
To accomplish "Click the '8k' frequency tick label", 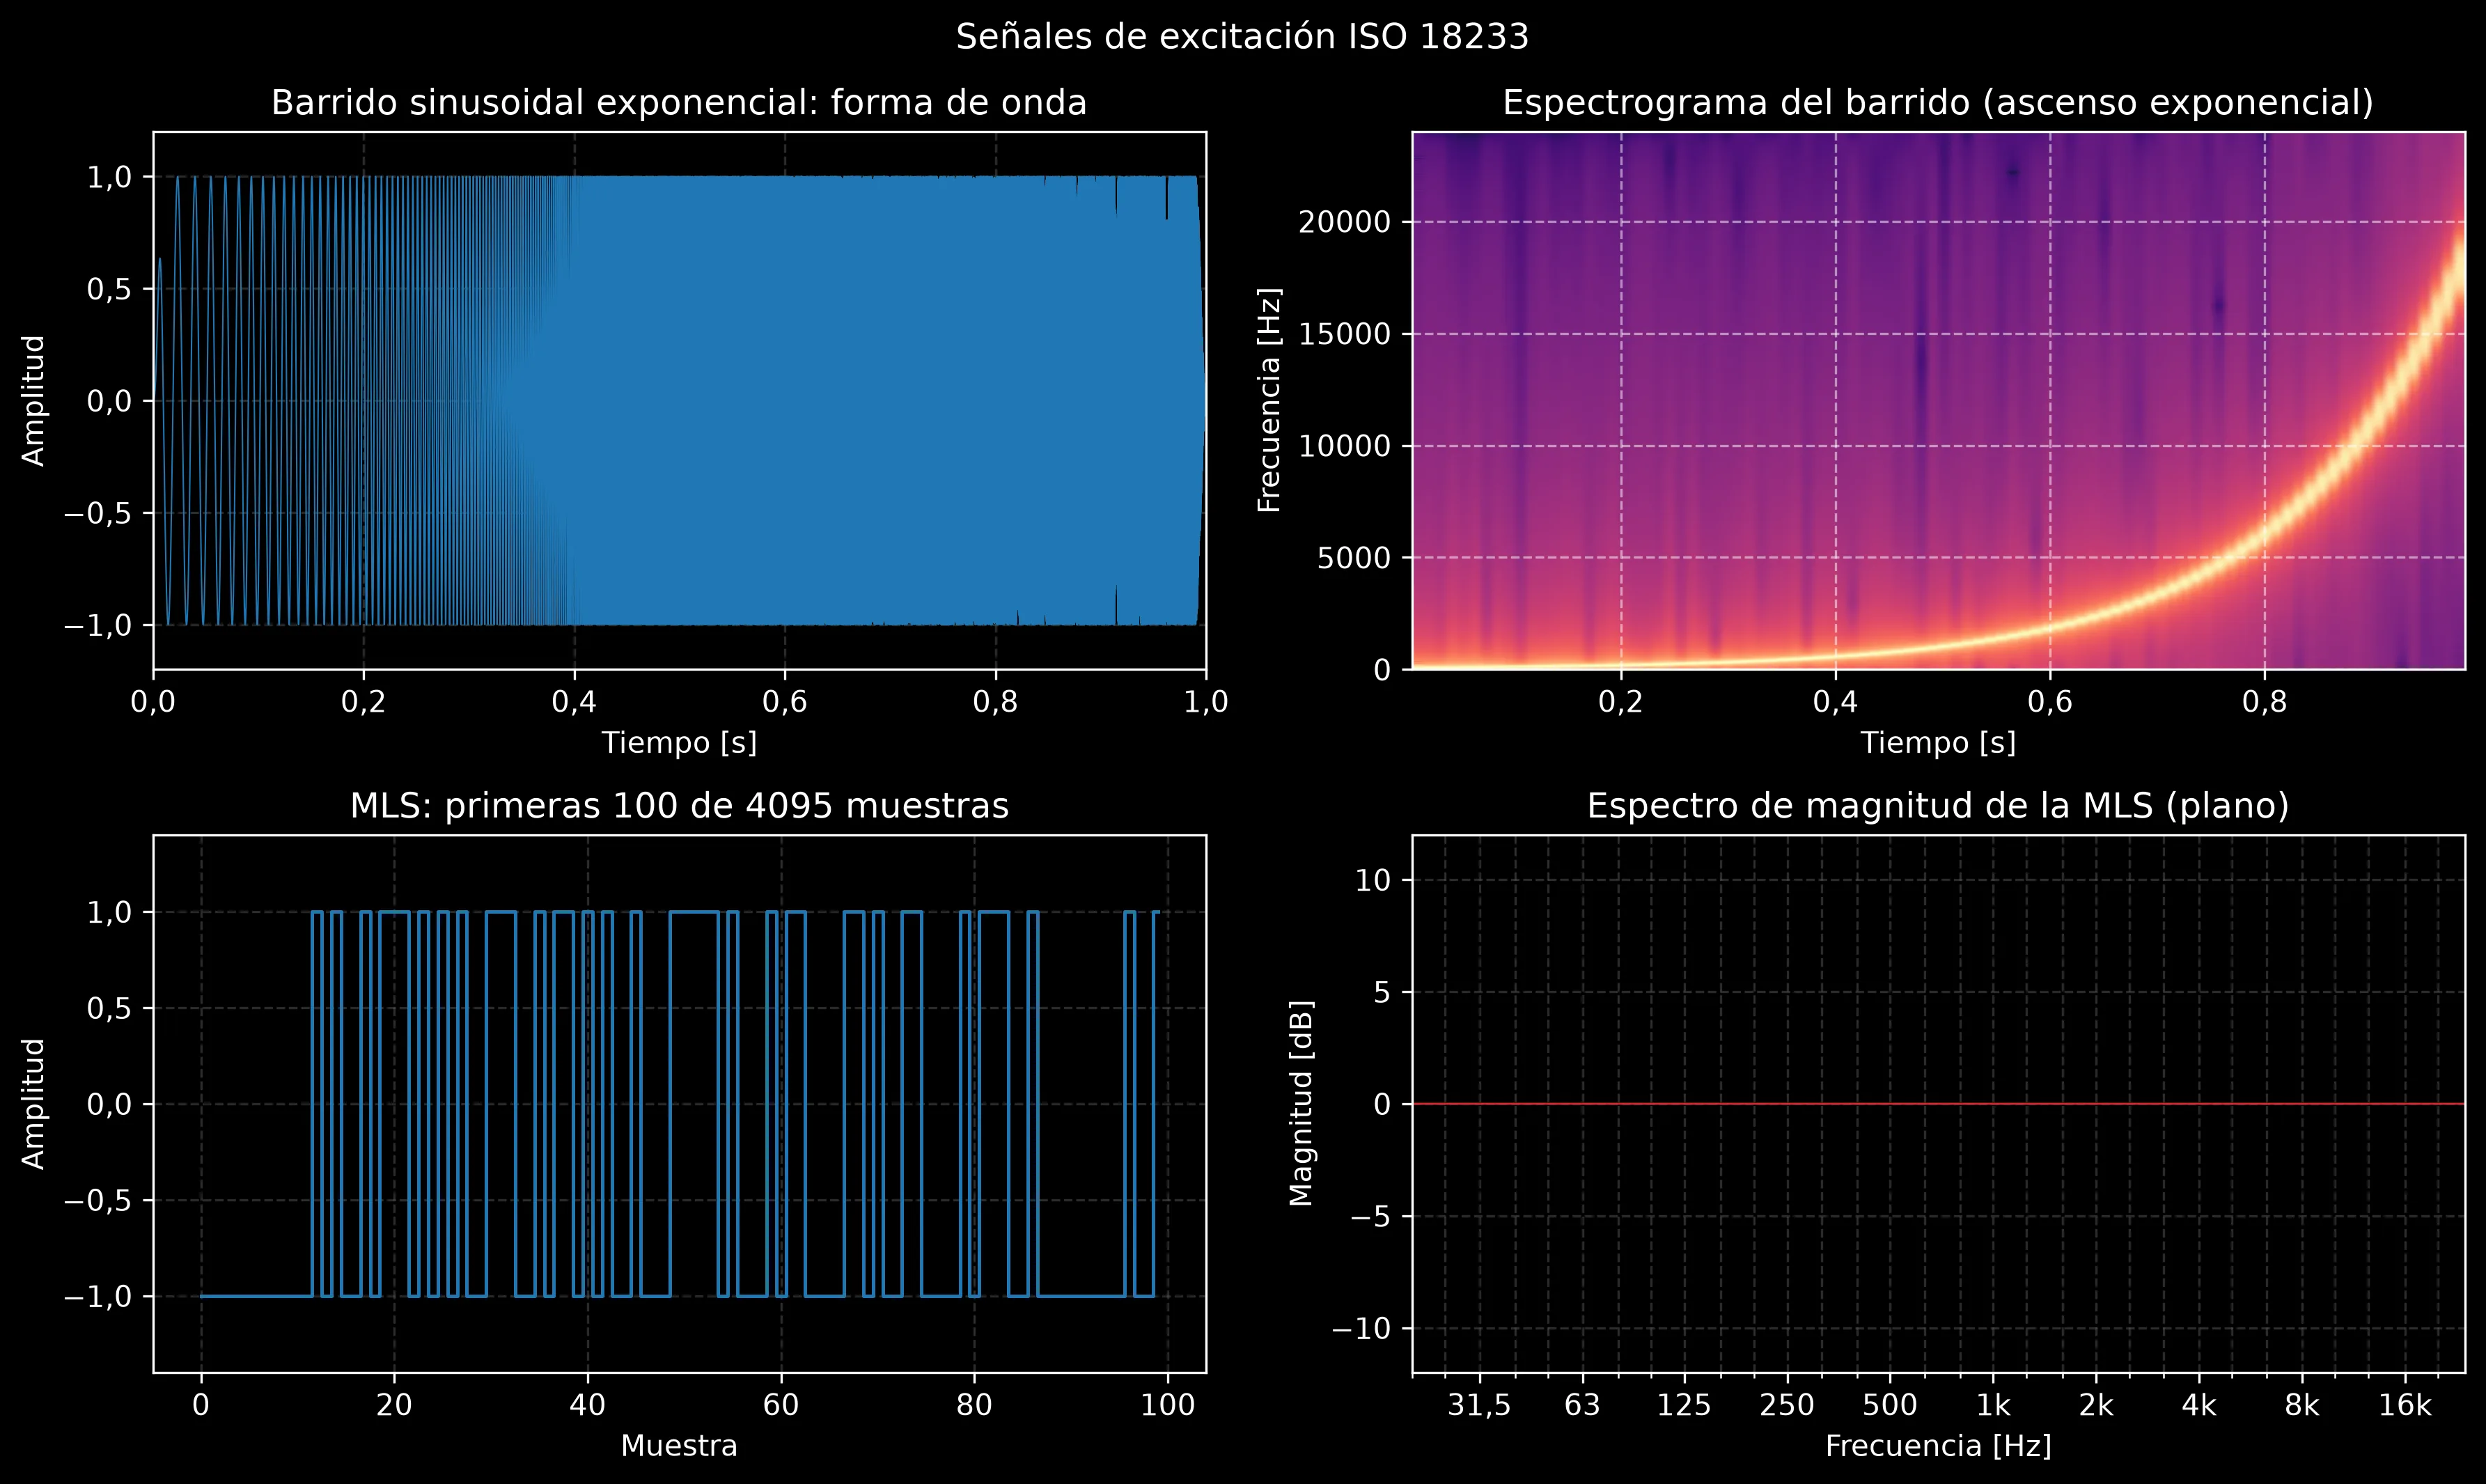I will pos(2302,1406).
